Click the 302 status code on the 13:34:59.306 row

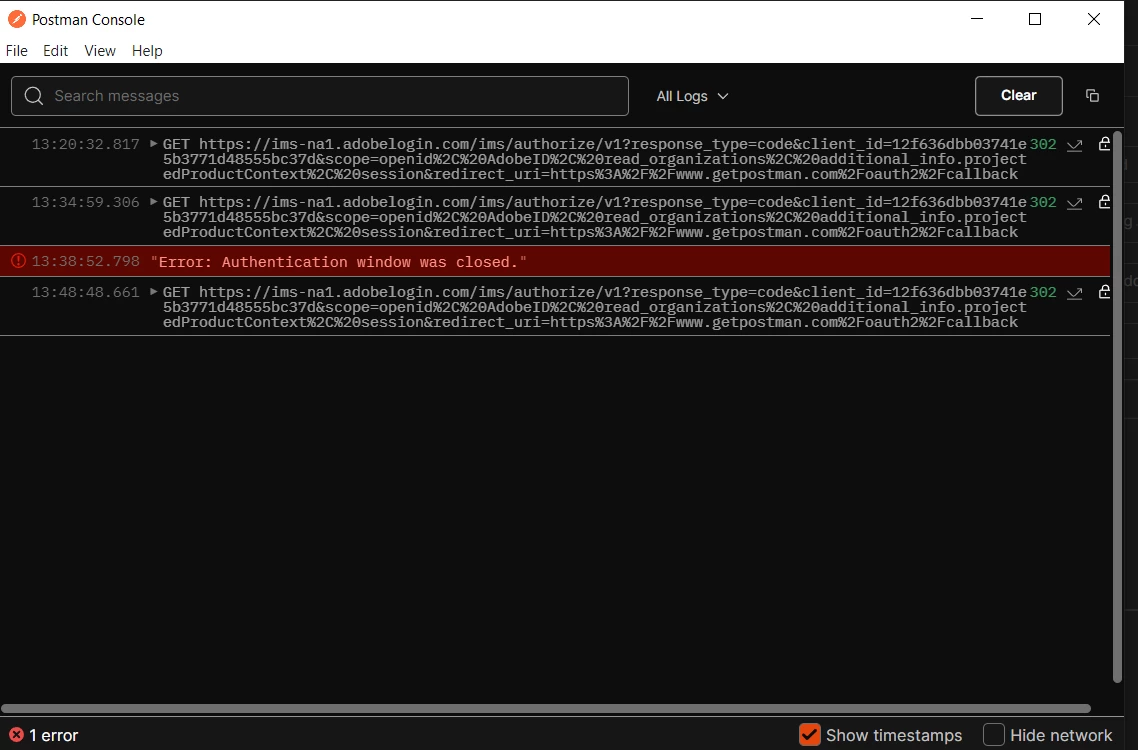(x=1043, y=203)
